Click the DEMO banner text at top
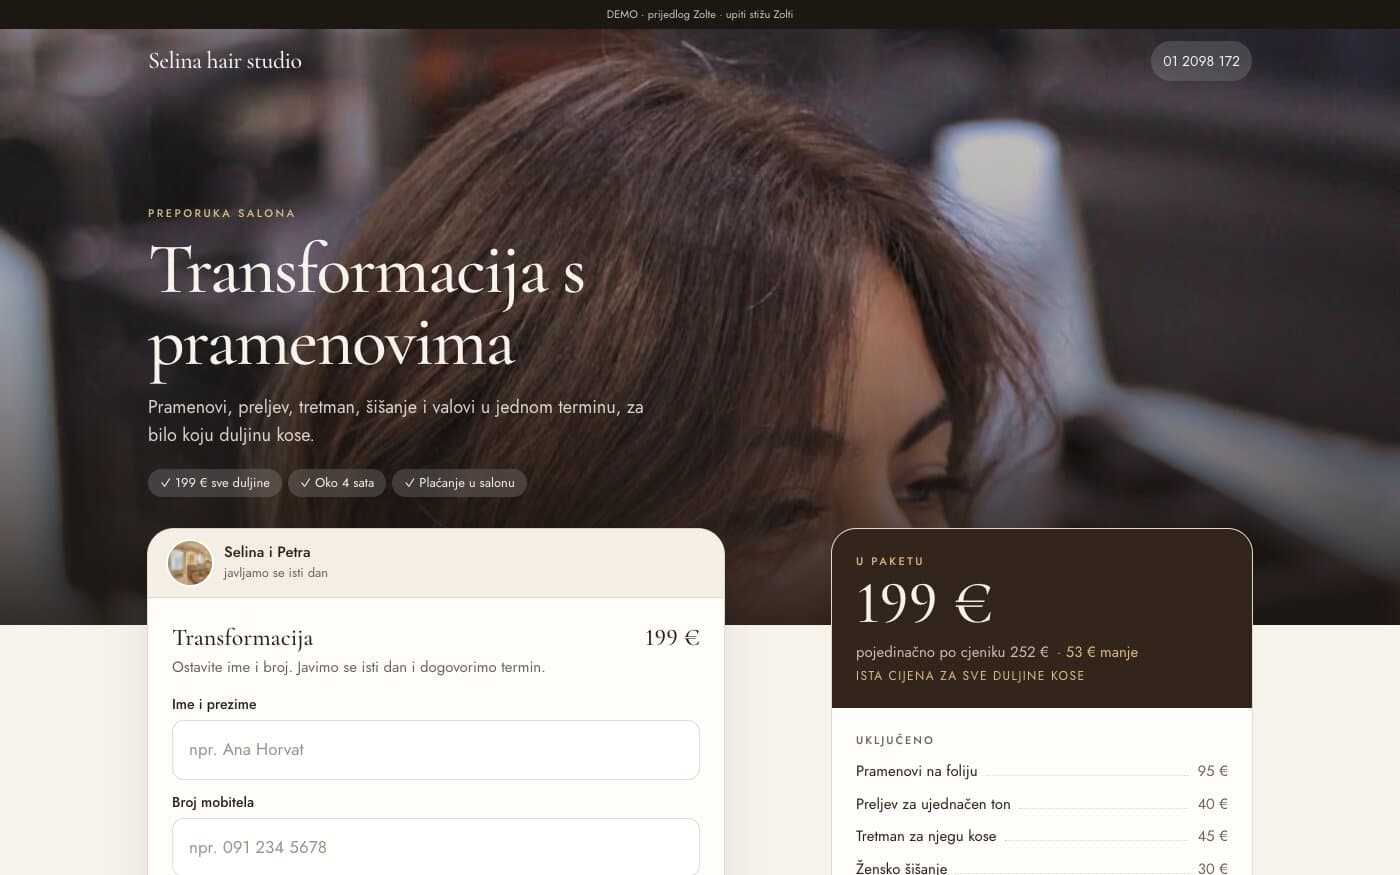This screenshot has width=1400, height=875. (x=700, y=14)
